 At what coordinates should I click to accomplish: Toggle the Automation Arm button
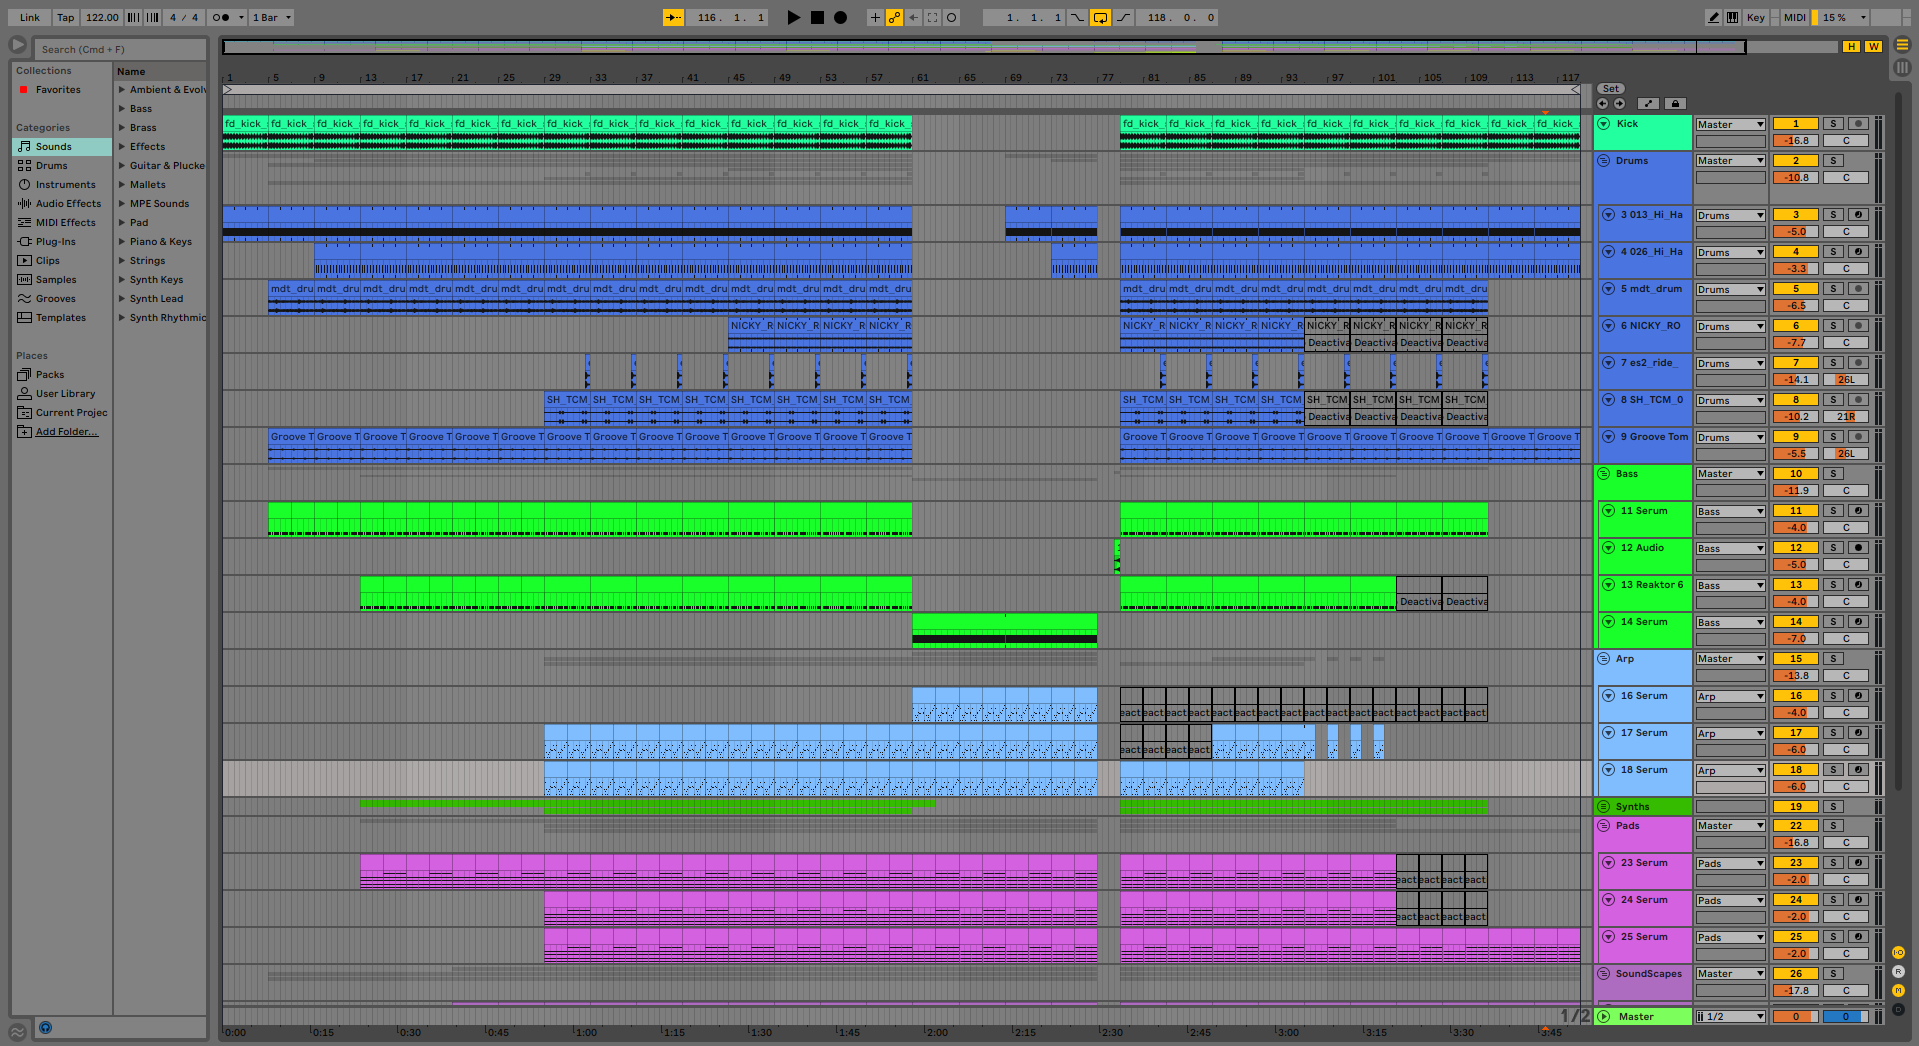click(x=894, y=17)
